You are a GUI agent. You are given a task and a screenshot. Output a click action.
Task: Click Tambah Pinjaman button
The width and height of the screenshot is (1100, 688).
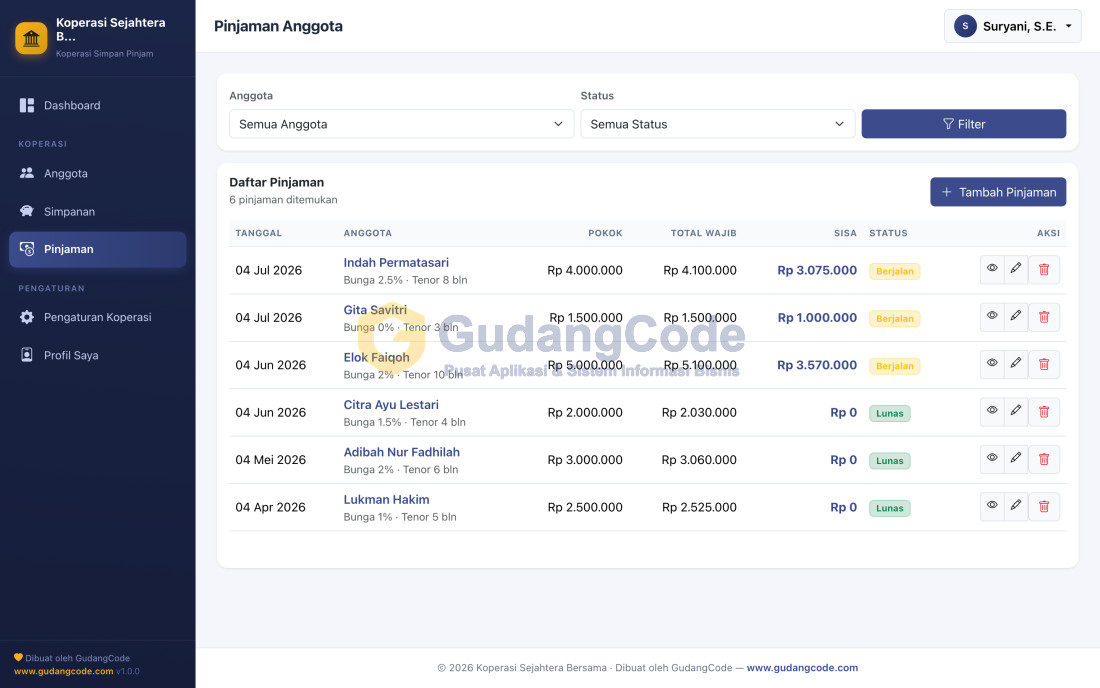pos(998,192)
